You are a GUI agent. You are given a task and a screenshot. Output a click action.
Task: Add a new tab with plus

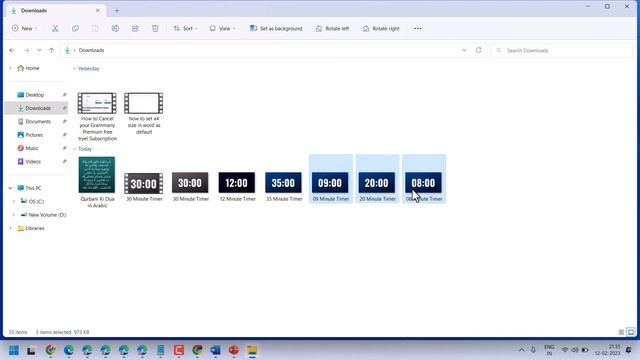pyautogui.click(x=117, y=11)
